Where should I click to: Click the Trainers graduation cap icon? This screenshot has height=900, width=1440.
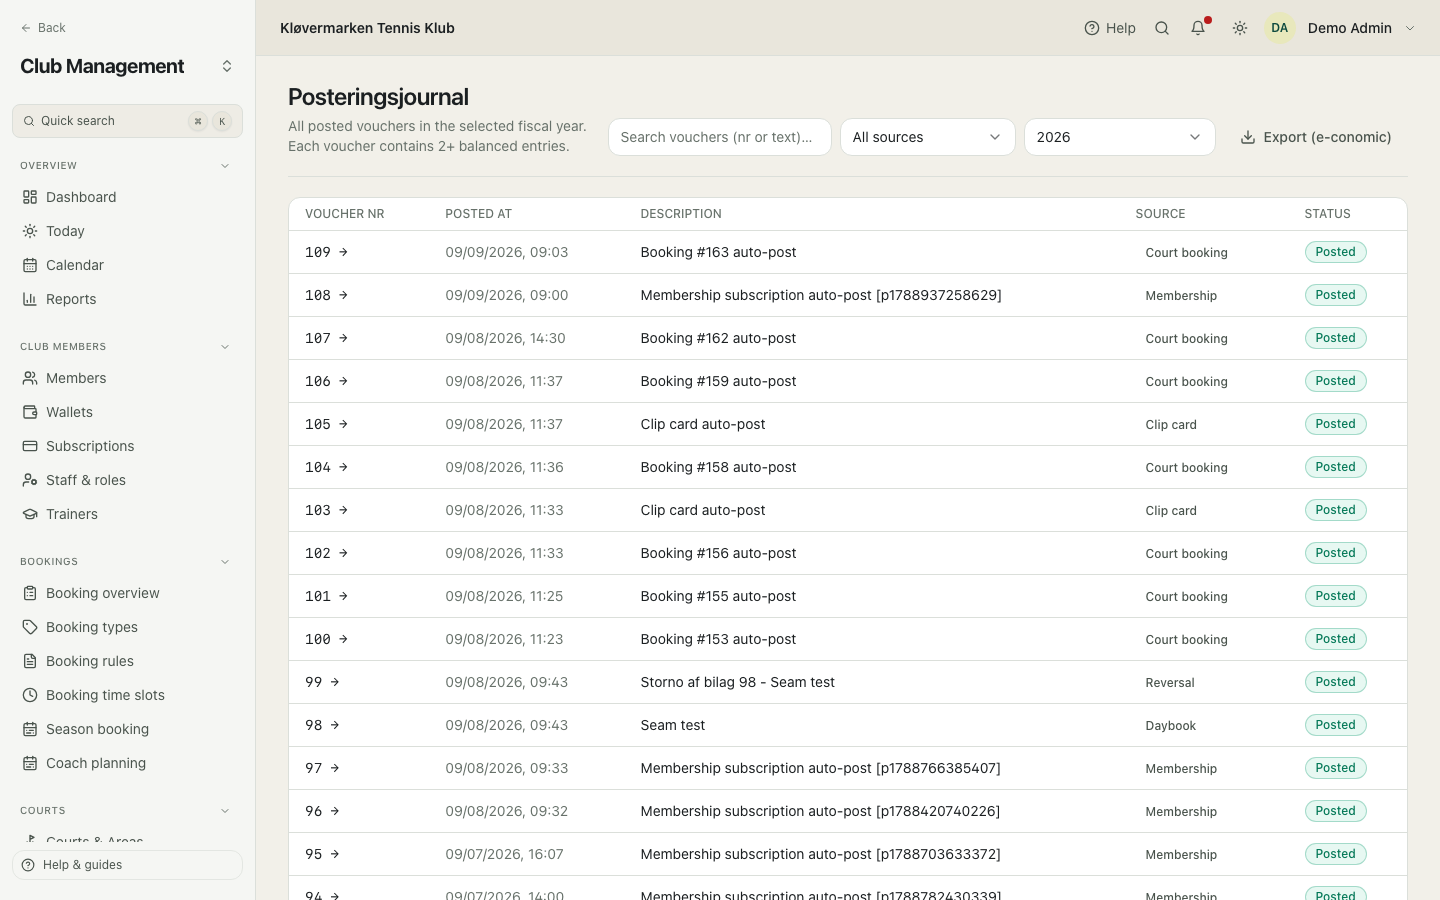pos(30,514)
